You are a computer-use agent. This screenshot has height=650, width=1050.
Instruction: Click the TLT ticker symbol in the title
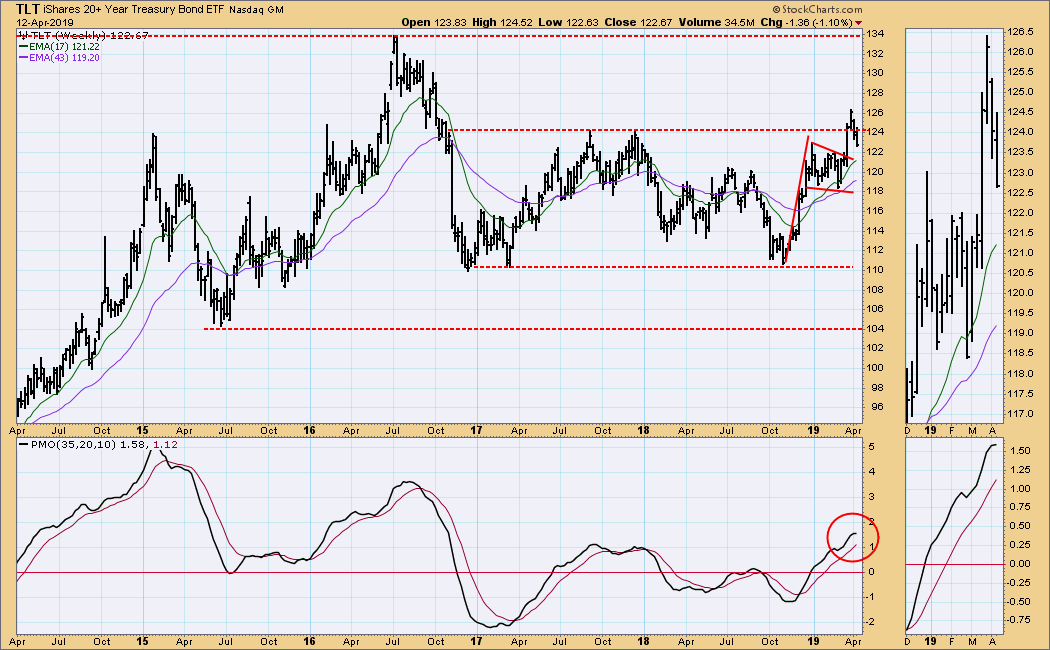point(28,9)
